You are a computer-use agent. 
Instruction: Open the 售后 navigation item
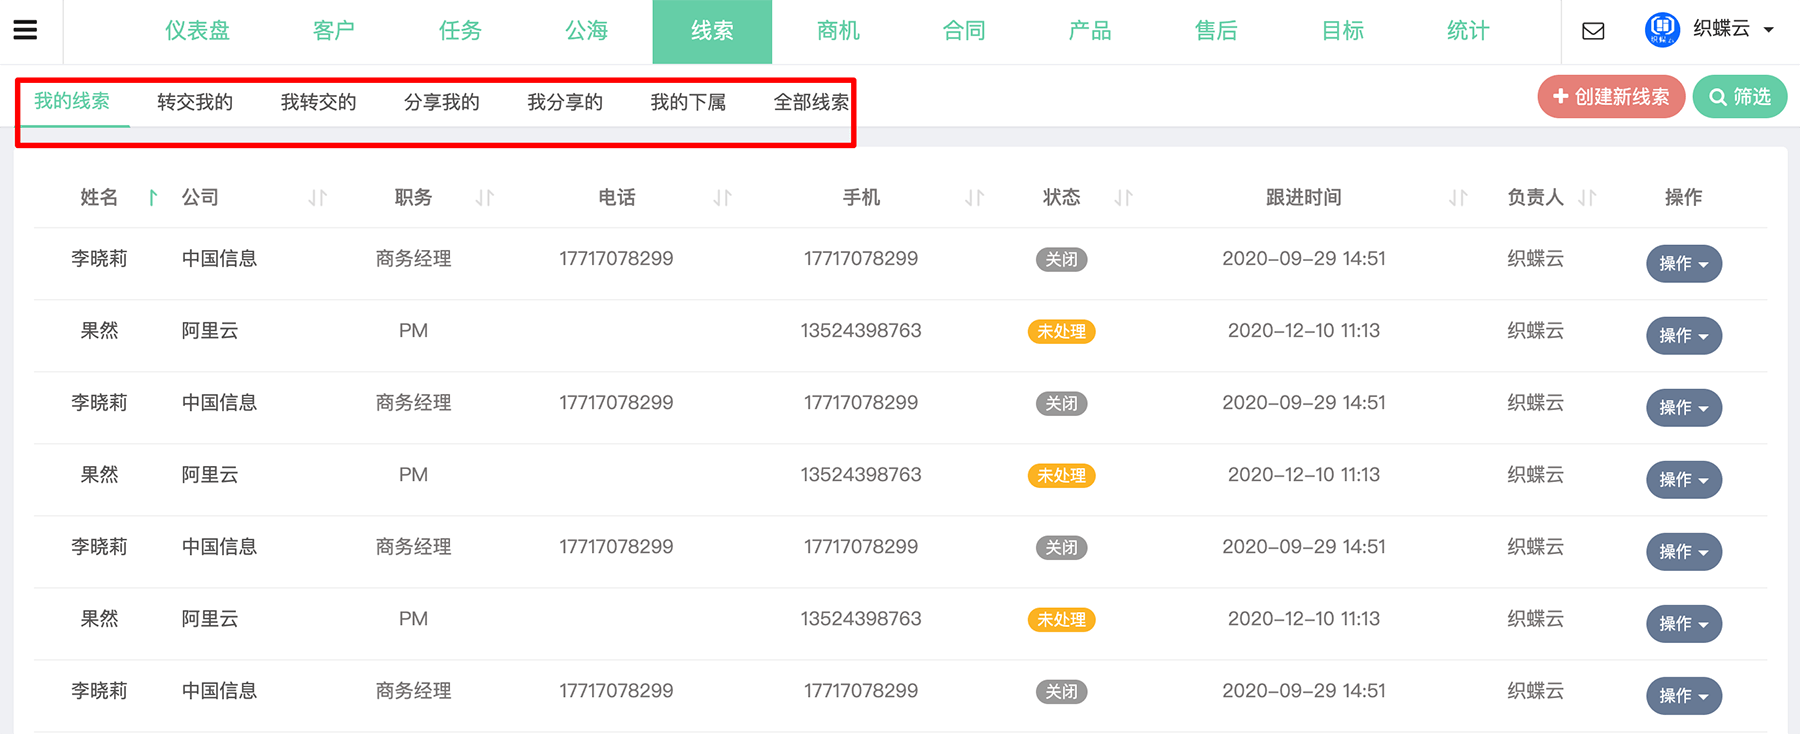coord(1216,31)
